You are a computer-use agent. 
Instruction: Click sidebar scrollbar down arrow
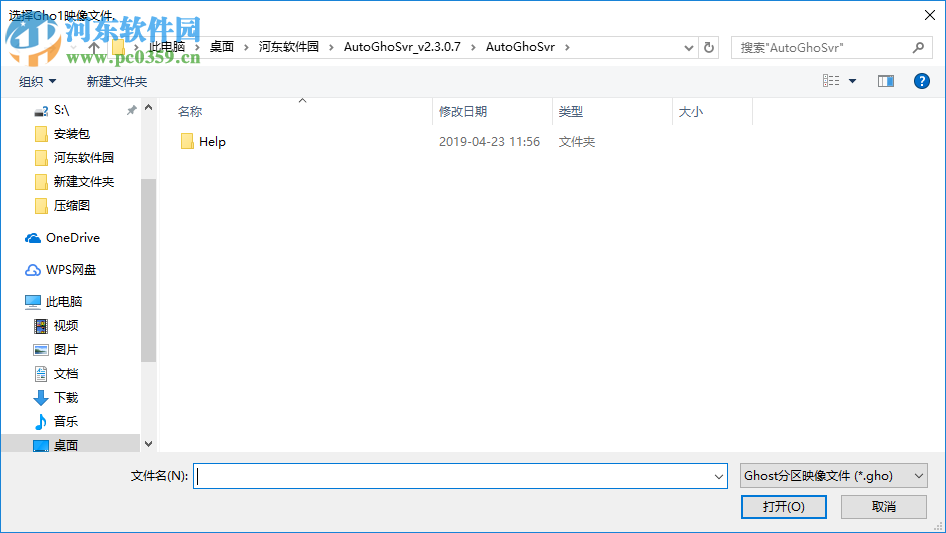click(148, 444)
